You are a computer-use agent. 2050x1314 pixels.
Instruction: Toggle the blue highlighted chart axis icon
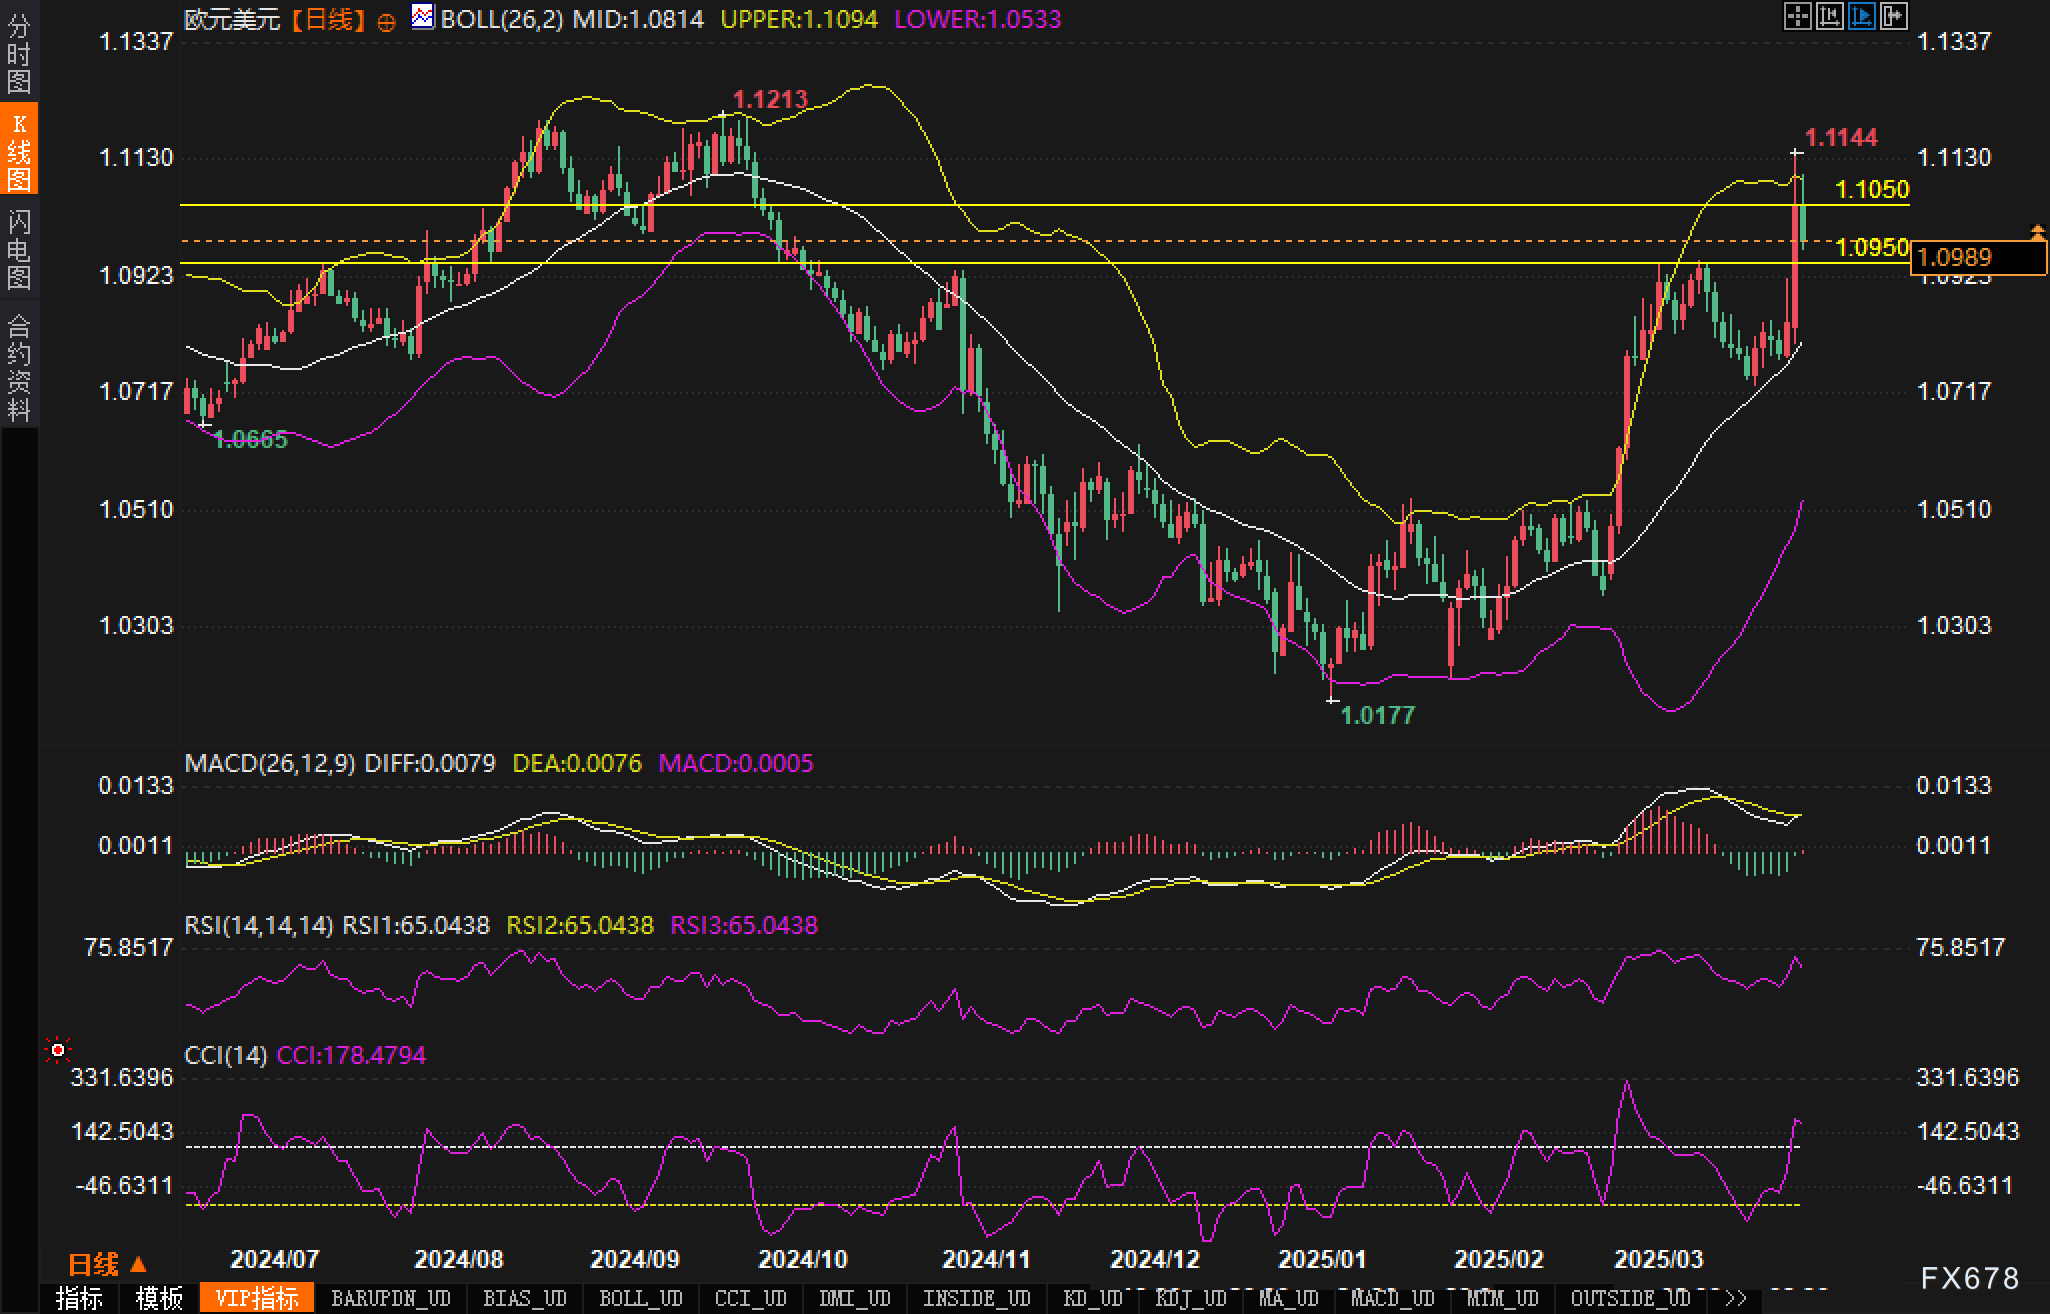(1861, 16)
